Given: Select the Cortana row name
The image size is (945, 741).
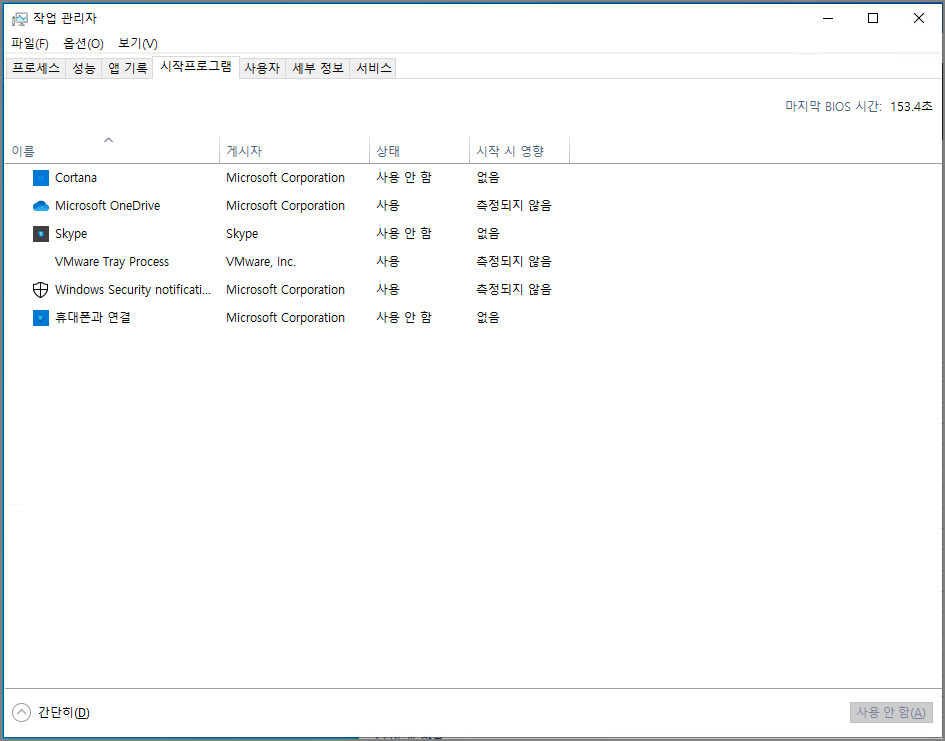Looking at the screenshot, I should [76, 178].
